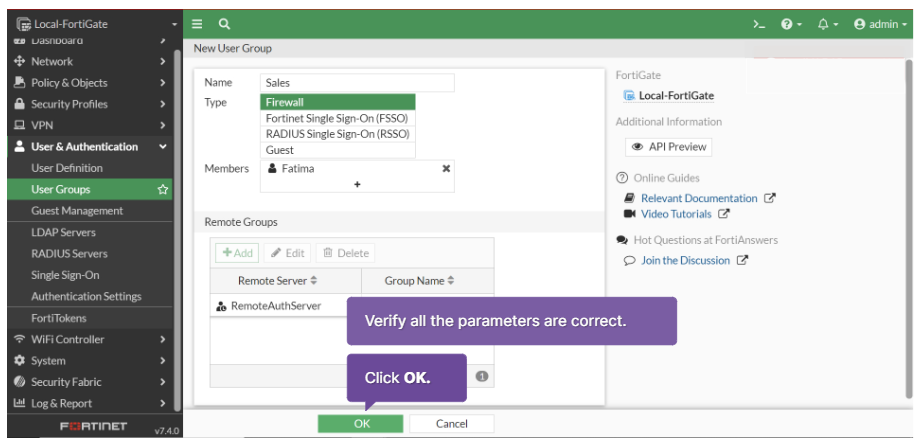This screenshot has height=443, width=920.
Task: Click Add in Remote Groups
Action: tap(238, 253)
